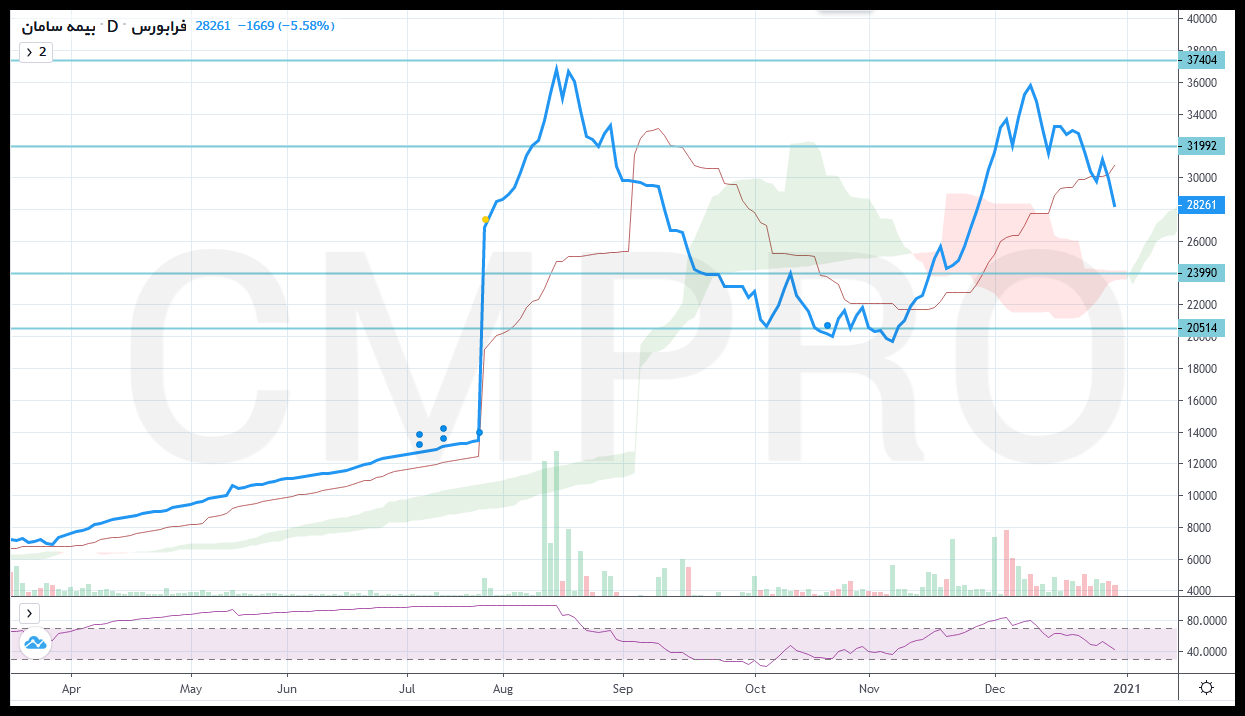Select the 23990 horizontal line price label

tap(1202, 273)
